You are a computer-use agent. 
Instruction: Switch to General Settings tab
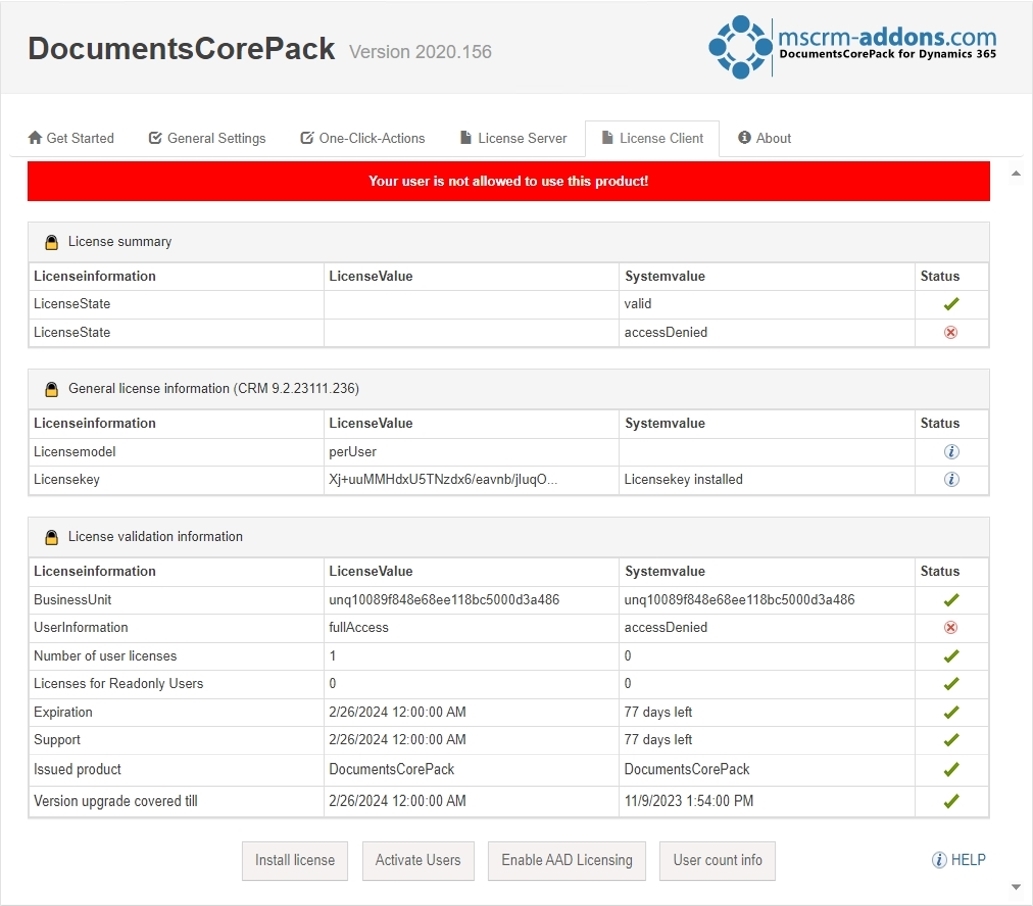pyautogui.click(x=208, y=138)
